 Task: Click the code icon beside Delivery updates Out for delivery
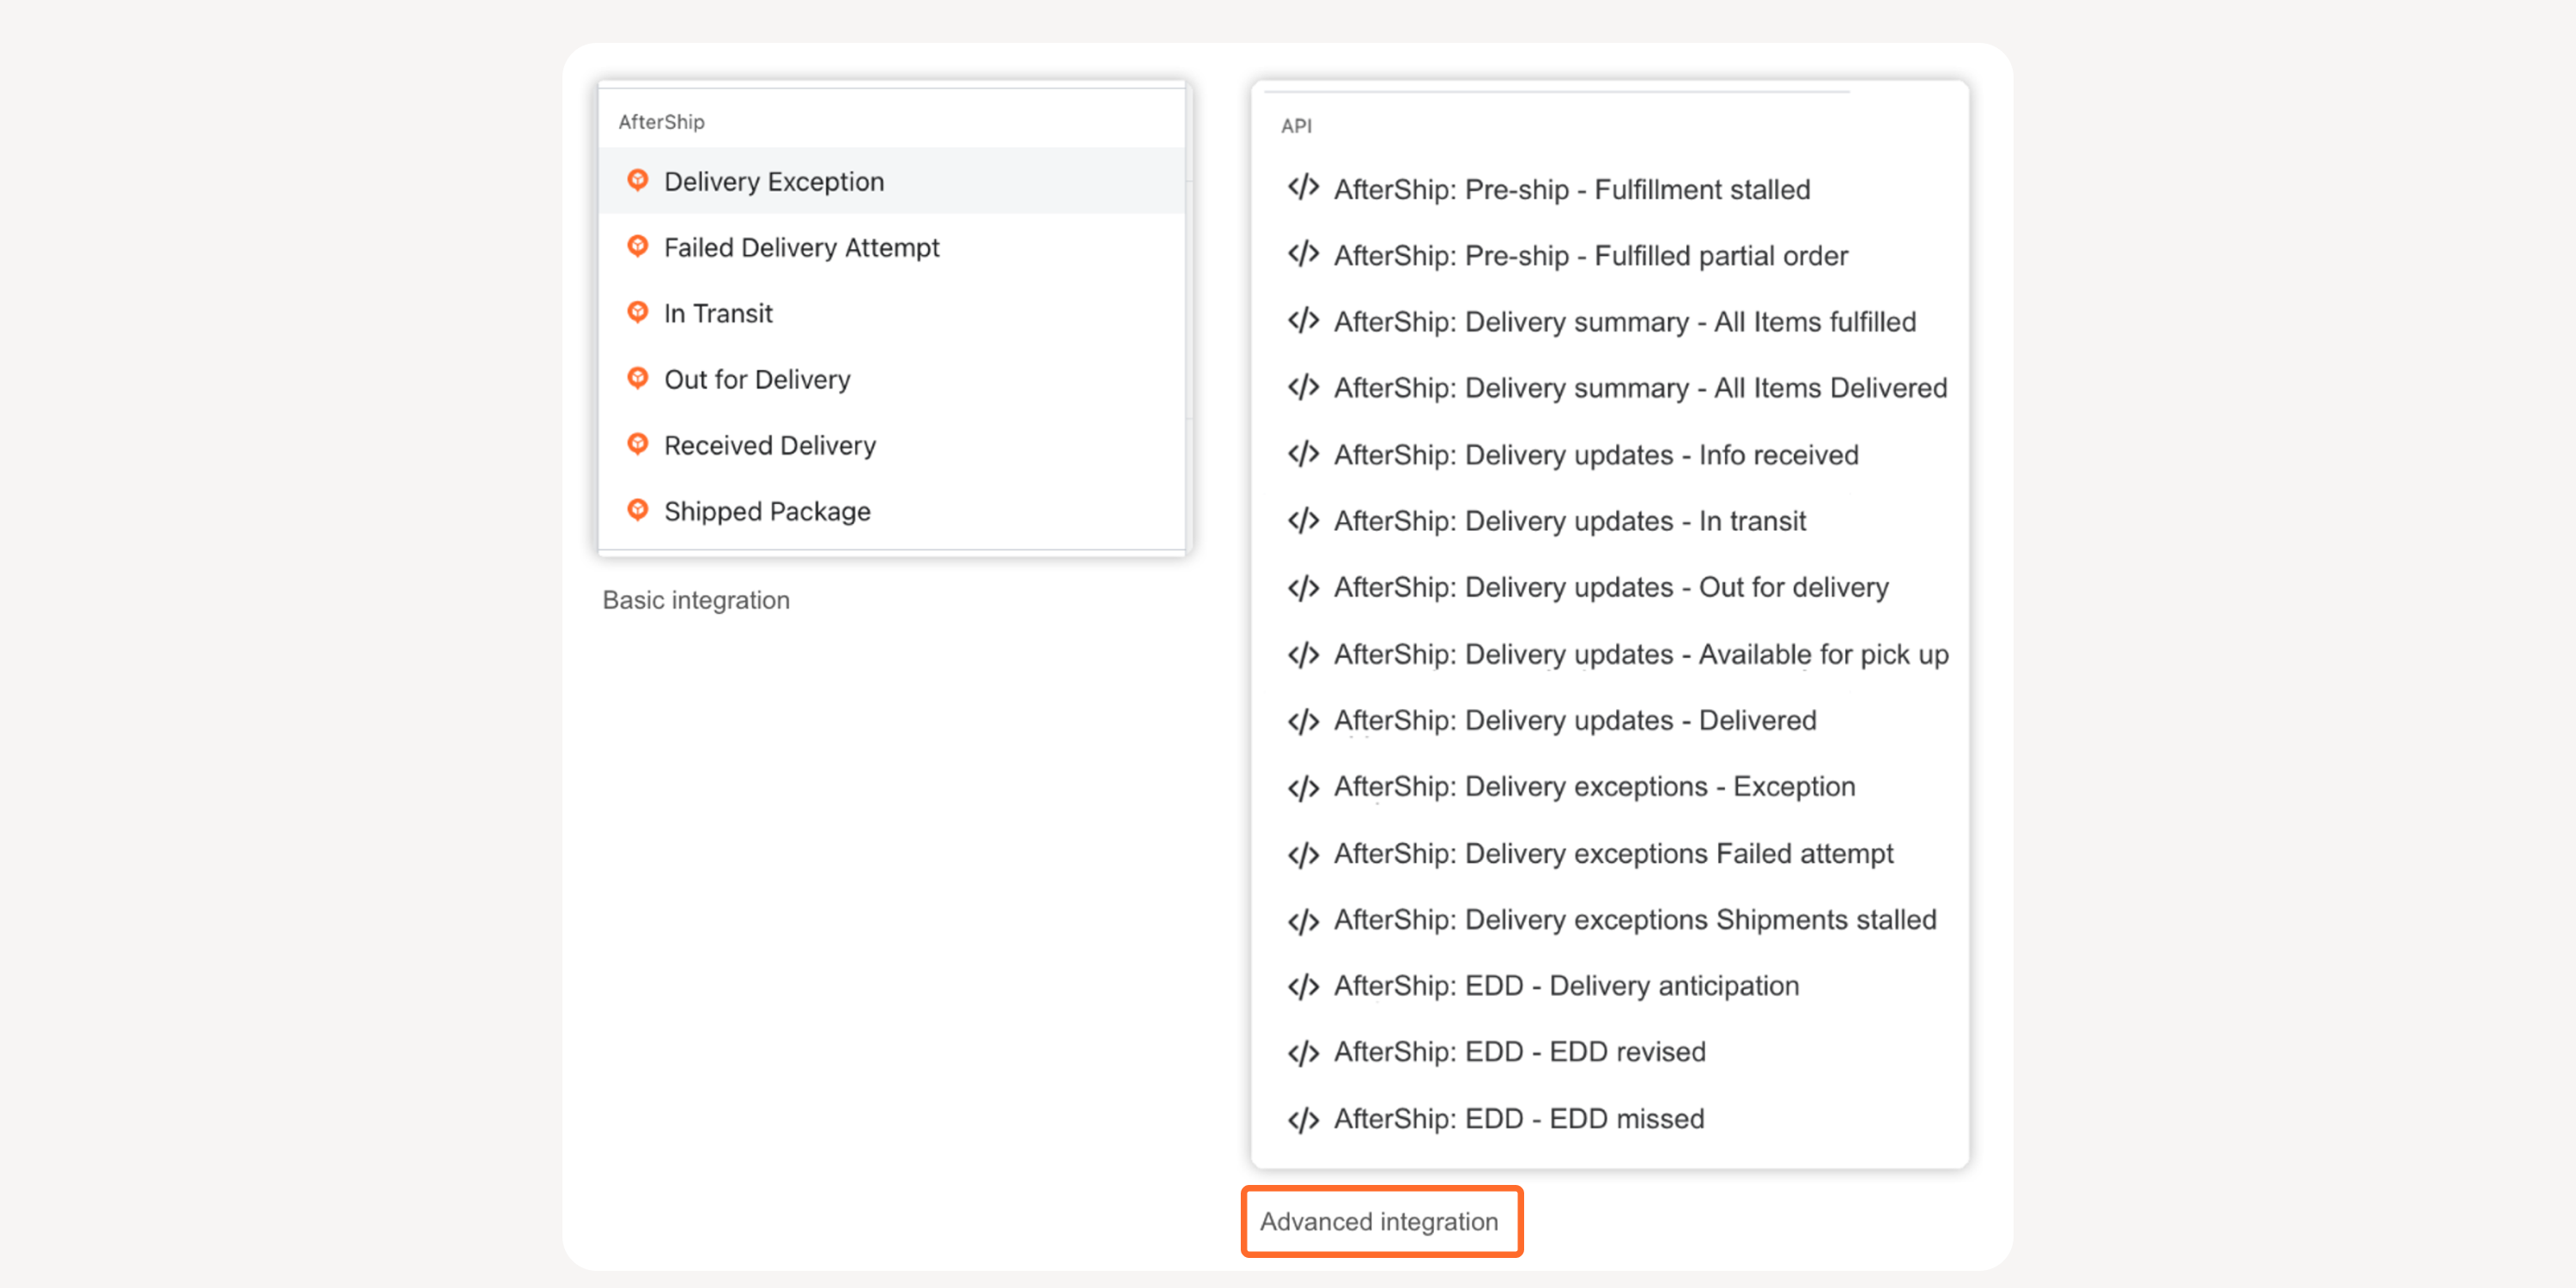tap(1303, 587)
